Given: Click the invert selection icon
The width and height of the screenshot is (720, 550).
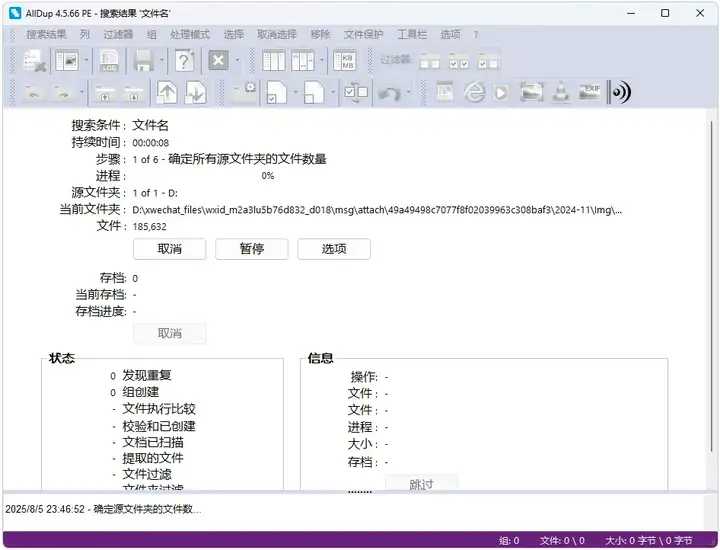Looking at the screenshot, I should [356, 92].
